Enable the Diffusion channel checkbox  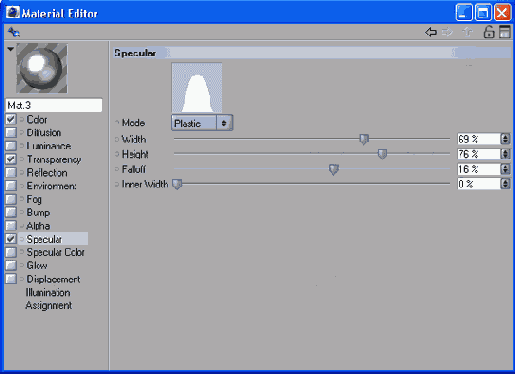(x=11, y=133)
